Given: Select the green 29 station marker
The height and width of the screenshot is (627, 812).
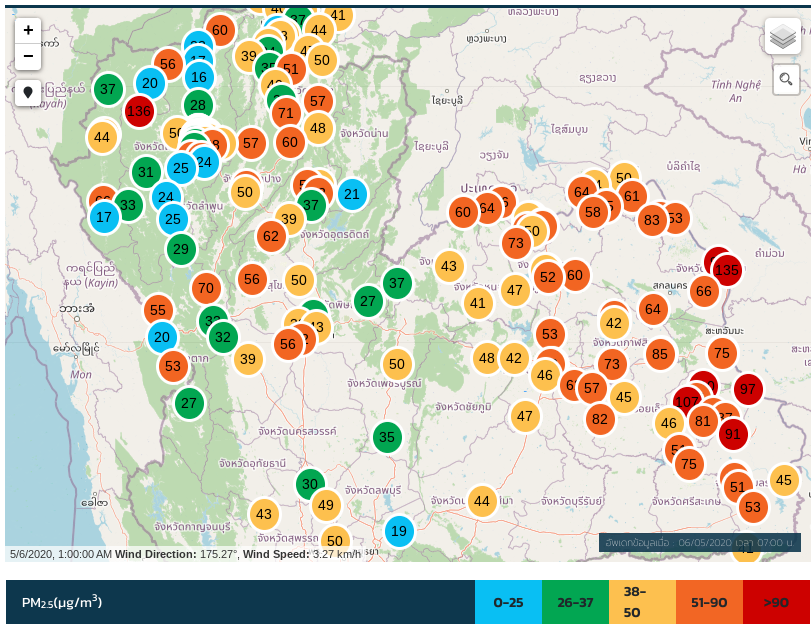Looking at the screenshot, I should (180, 249).
